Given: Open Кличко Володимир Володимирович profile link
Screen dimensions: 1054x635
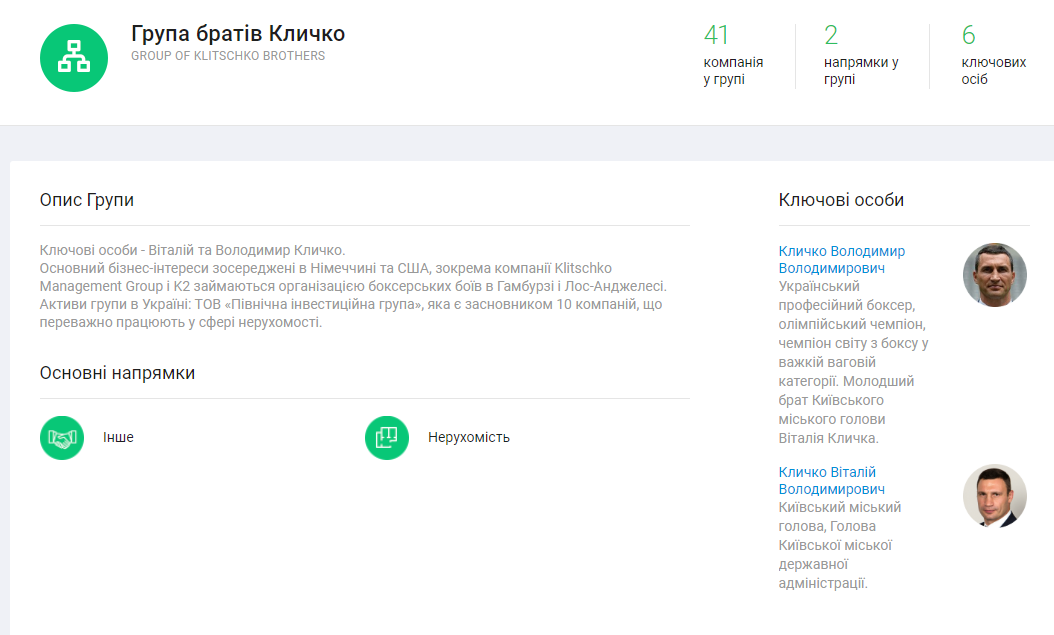Looking at the screenshot, I should coord(841,260).
